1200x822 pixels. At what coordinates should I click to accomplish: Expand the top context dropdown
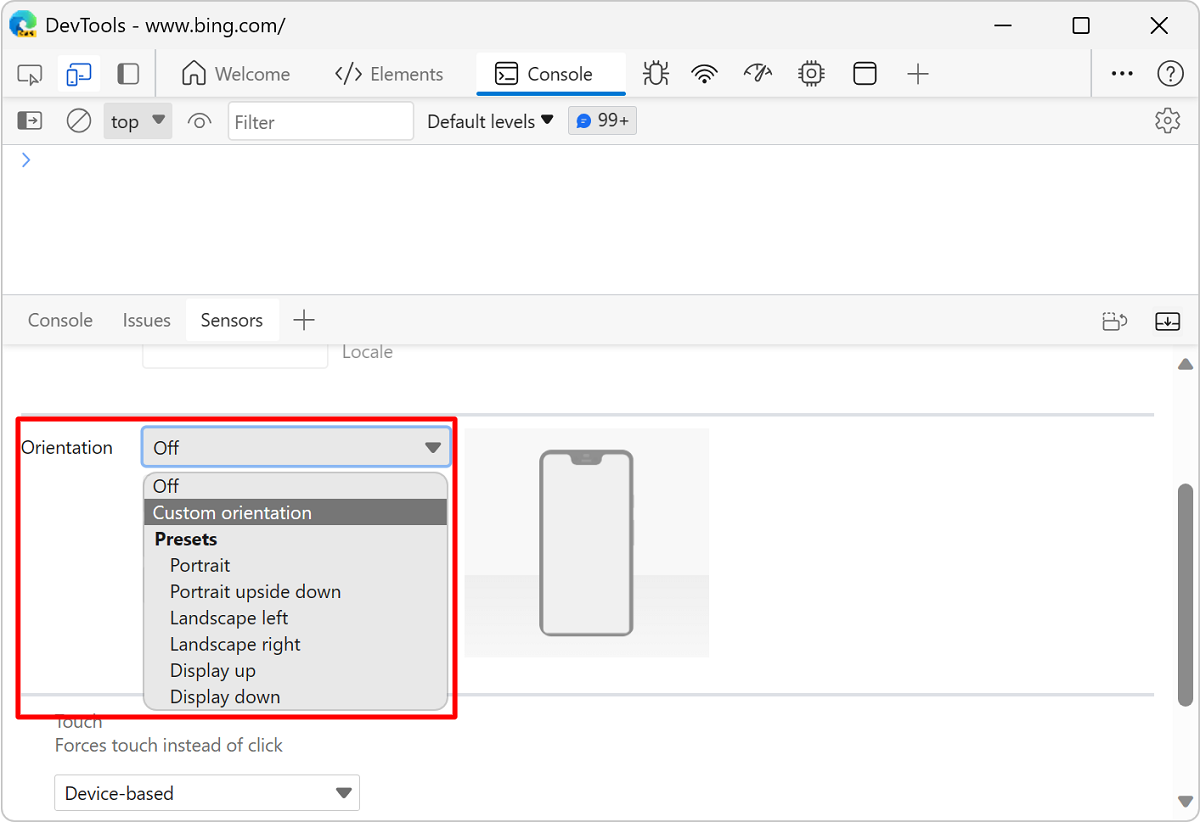tap(138, 121)
